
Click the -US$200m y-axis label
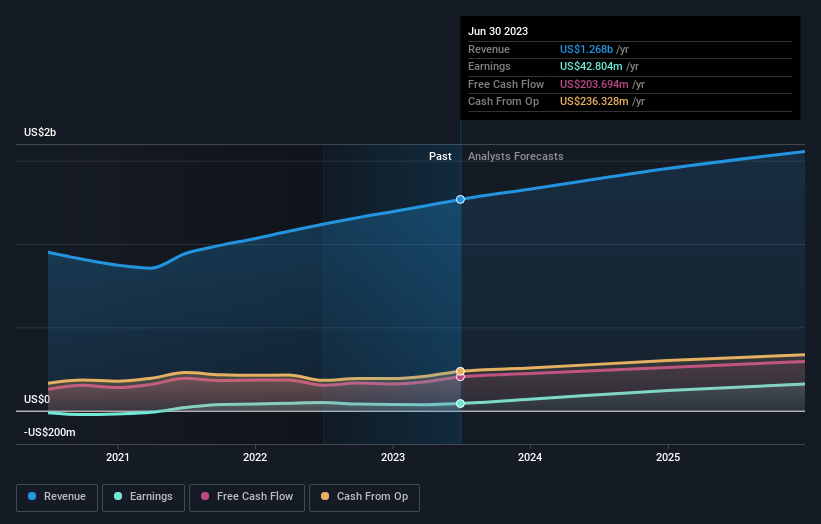pos(50,432)
